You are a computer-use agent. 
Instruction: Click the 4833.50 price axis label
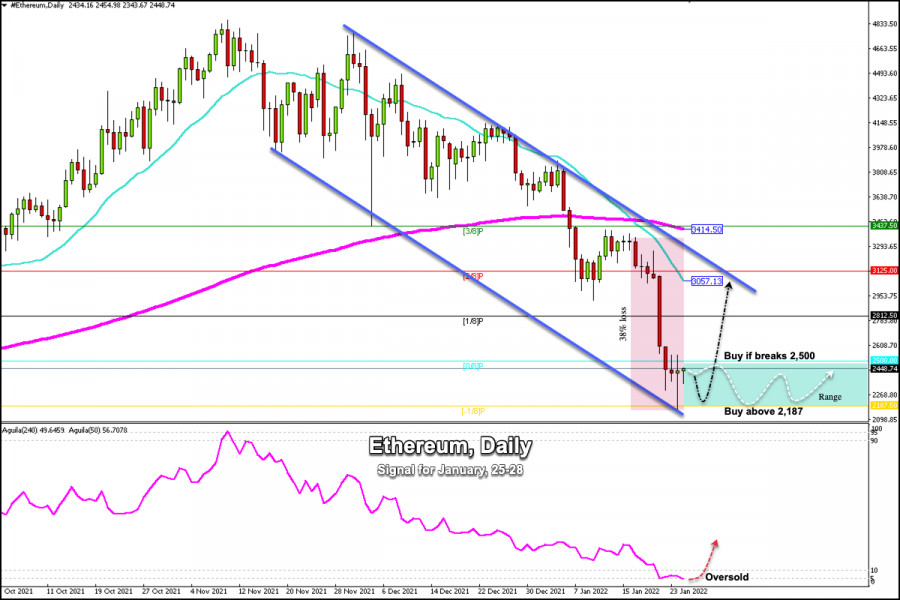click(x=885, y=24)
